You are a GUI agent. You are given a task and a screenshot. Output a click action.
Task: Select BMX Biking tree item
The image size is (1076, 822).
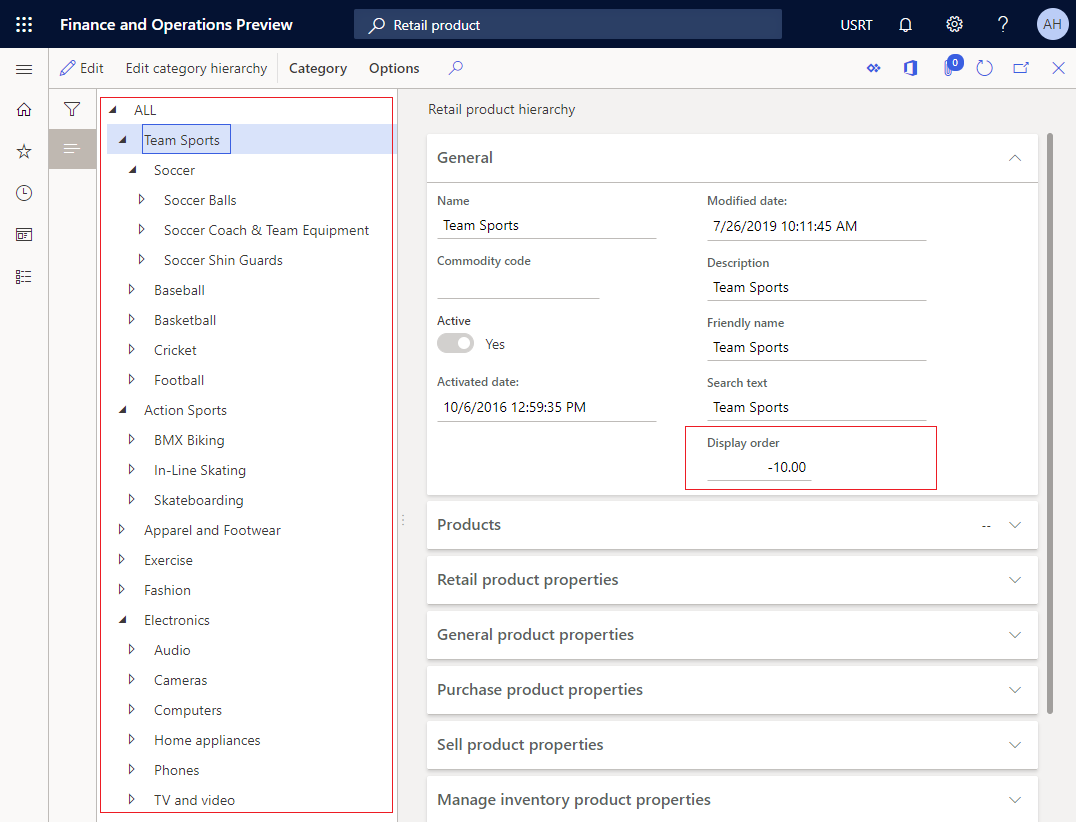coord(189,441)
